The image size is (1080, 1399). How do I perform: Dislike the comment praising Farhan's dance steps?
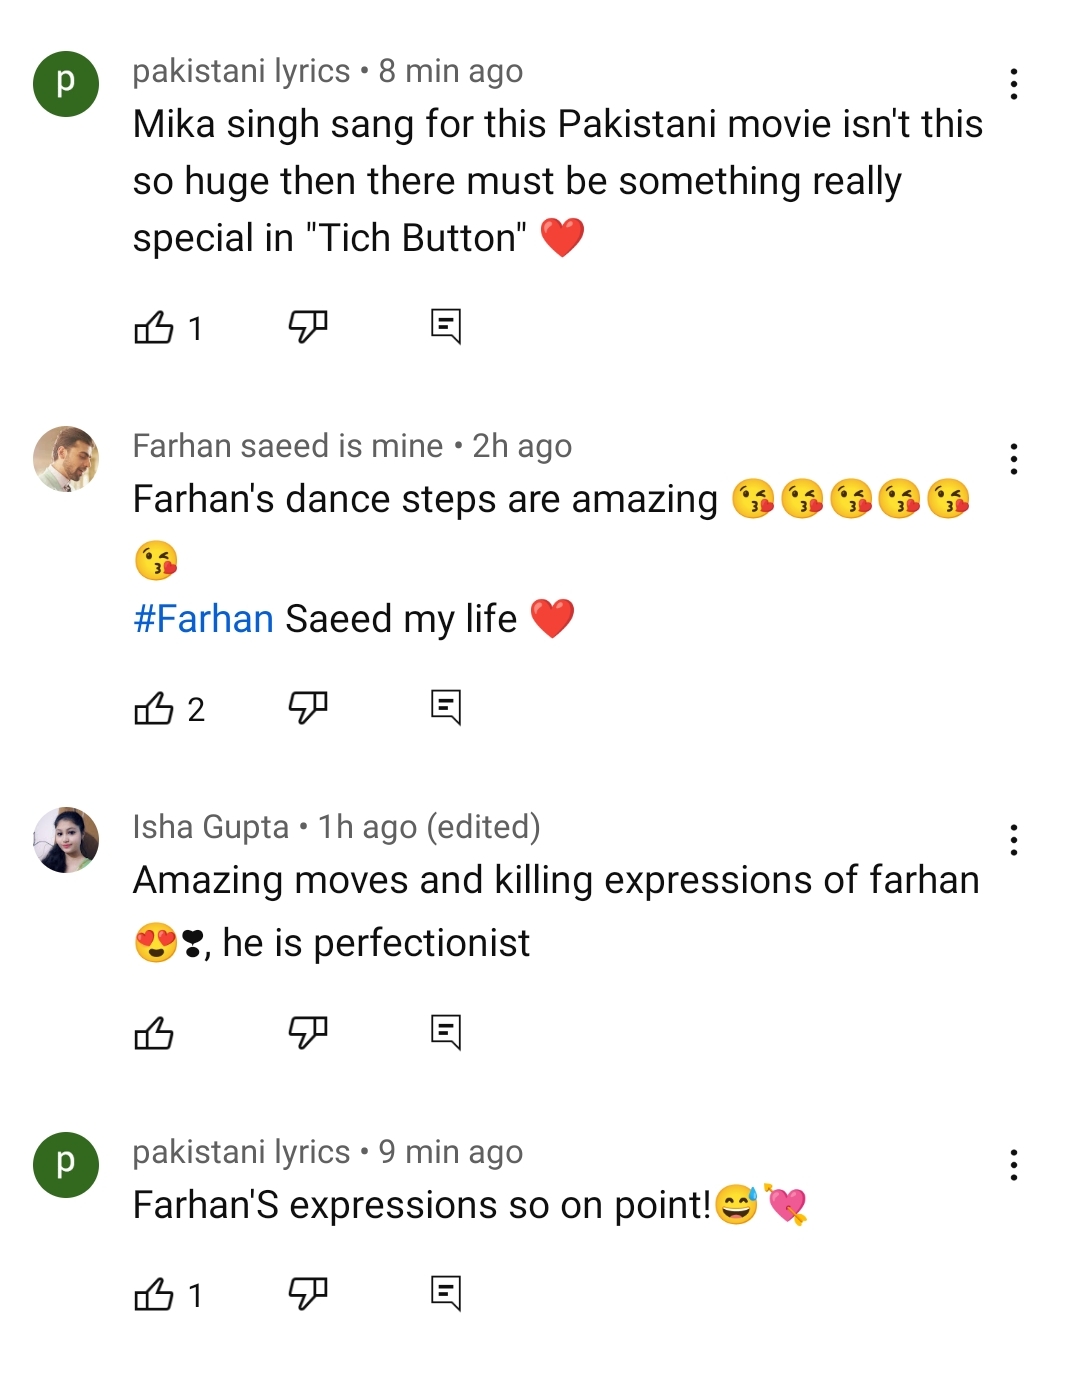[x=308, y=707]
